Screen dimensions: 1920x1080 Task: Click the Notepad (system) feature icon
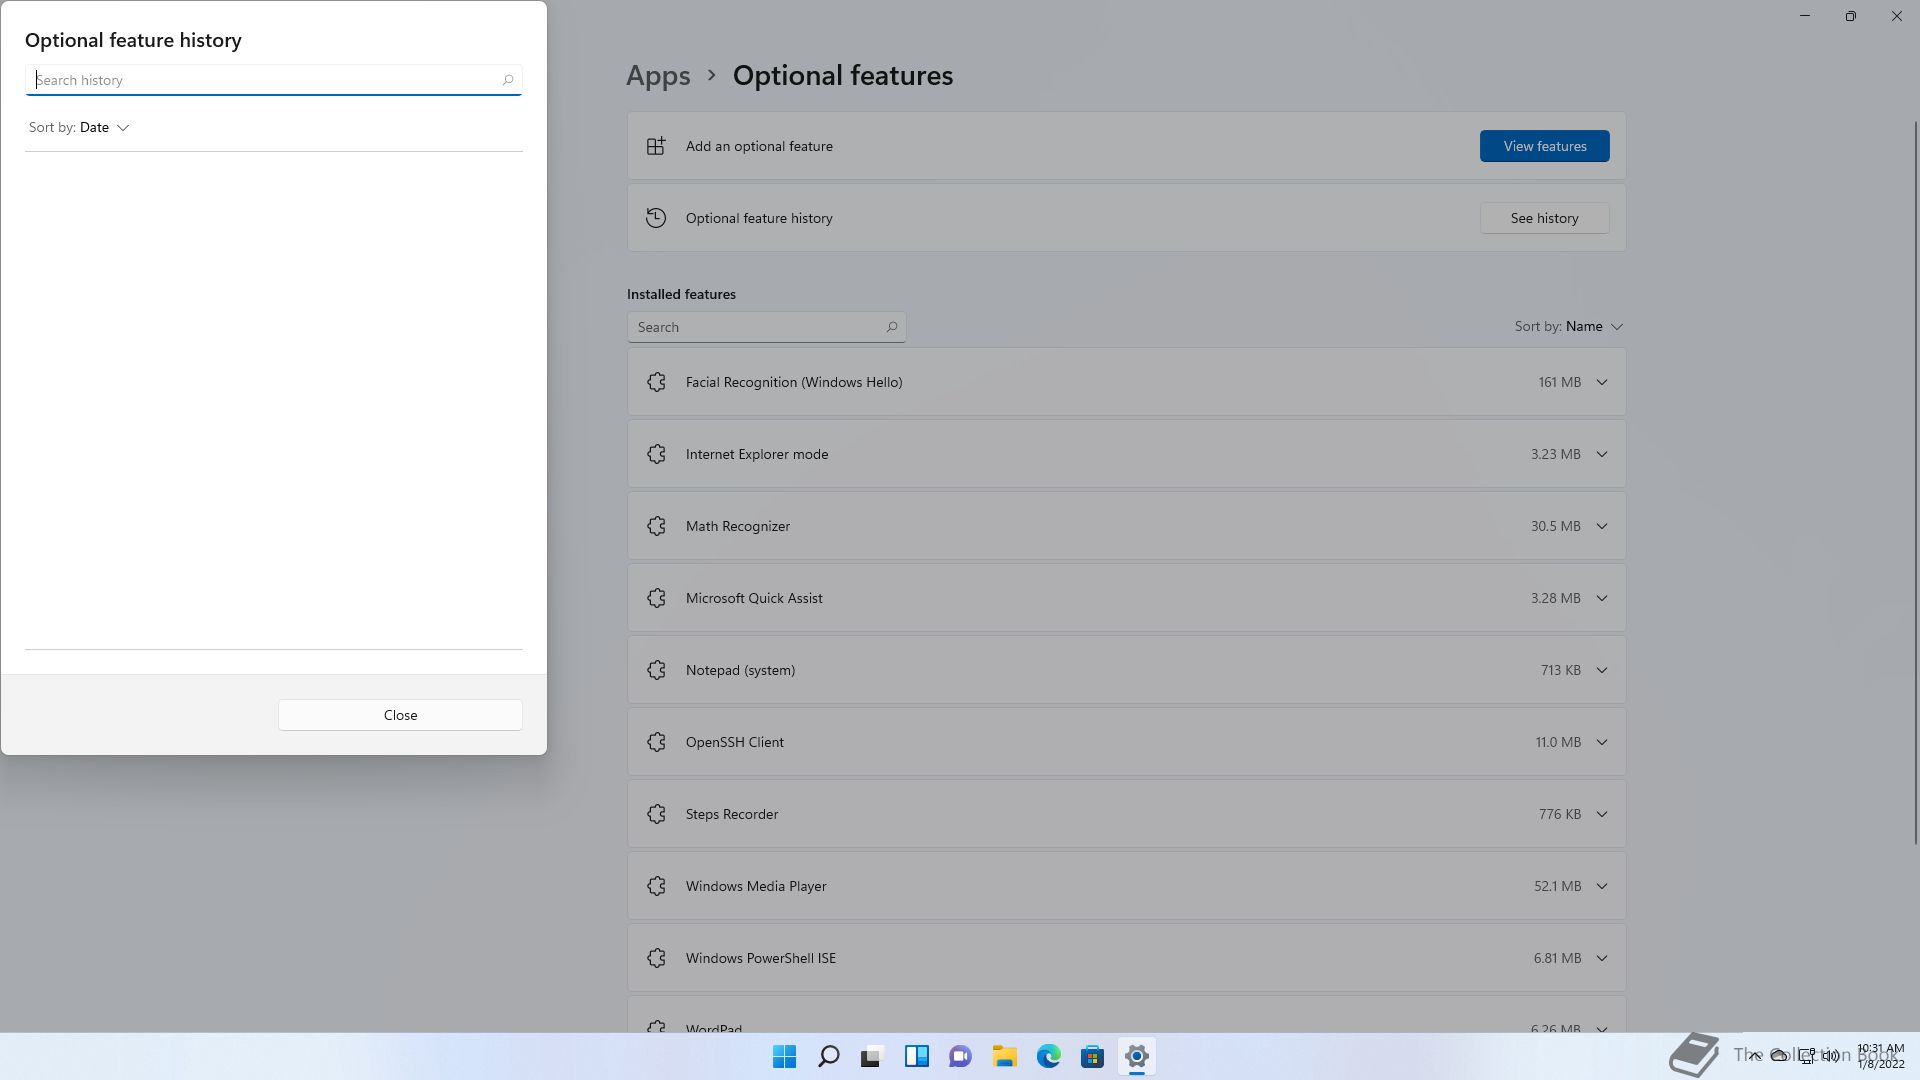[656, 670]
